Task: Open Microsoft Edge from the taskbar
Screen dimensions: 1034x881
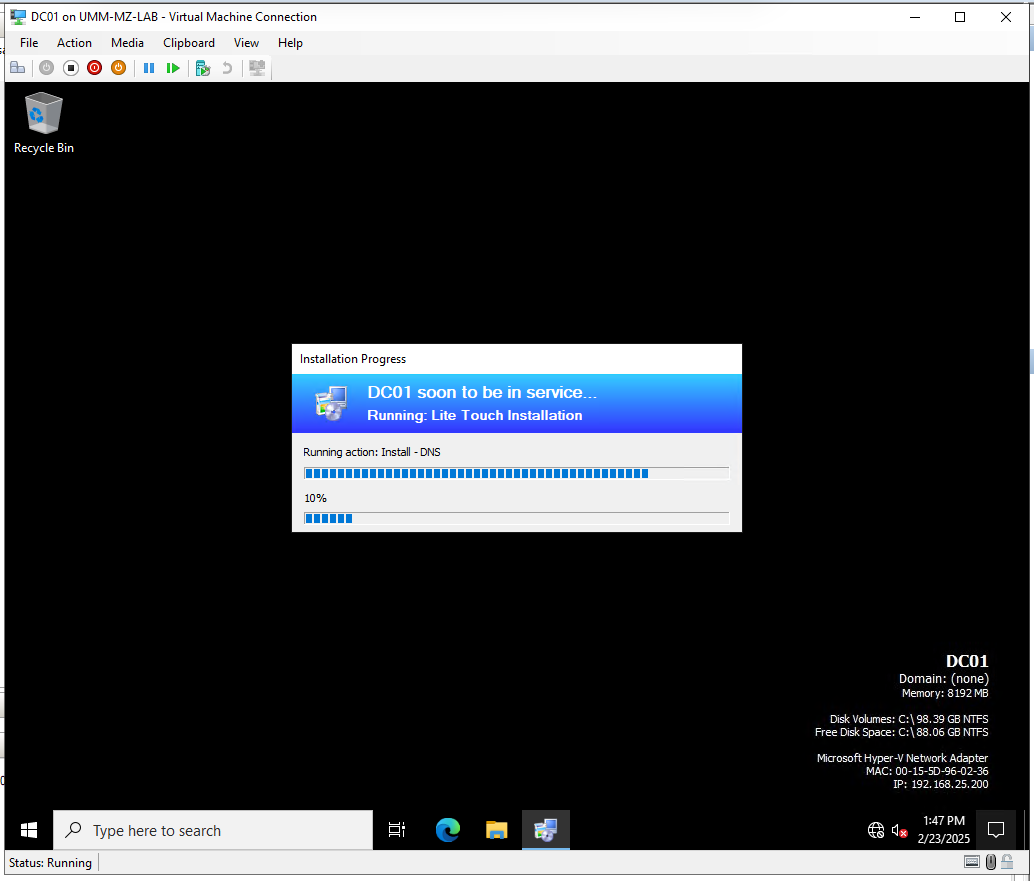Action: point(447,830)
